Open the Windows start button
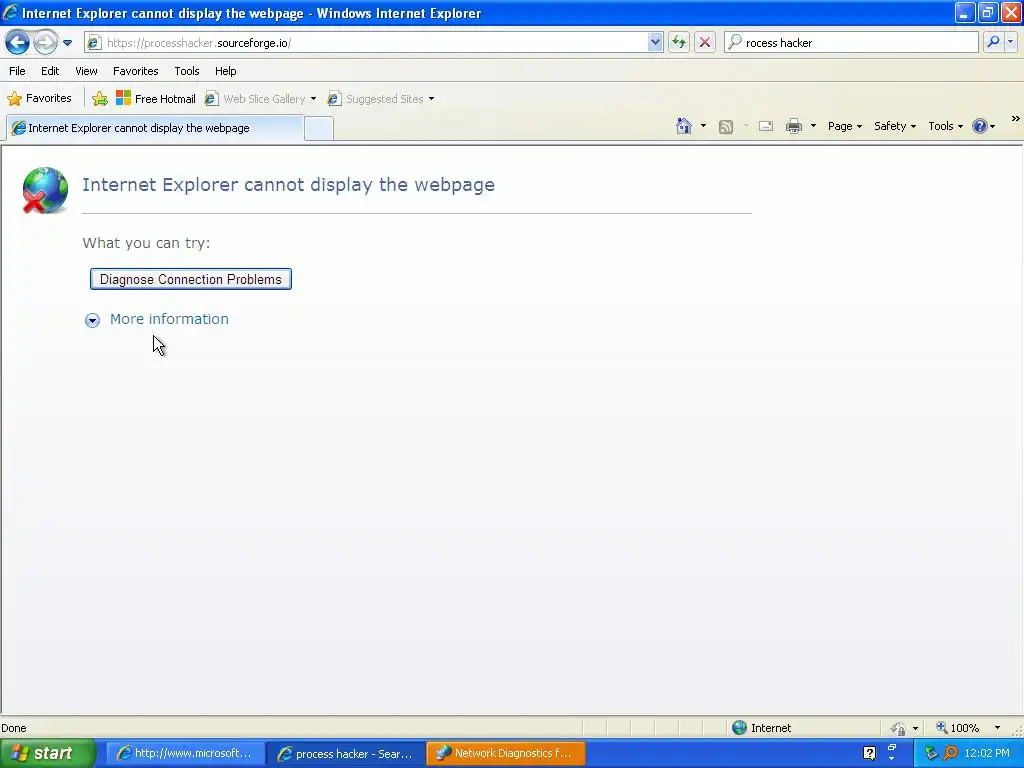The width and height of the screenshot is (1024, 768). pos(47,754)
